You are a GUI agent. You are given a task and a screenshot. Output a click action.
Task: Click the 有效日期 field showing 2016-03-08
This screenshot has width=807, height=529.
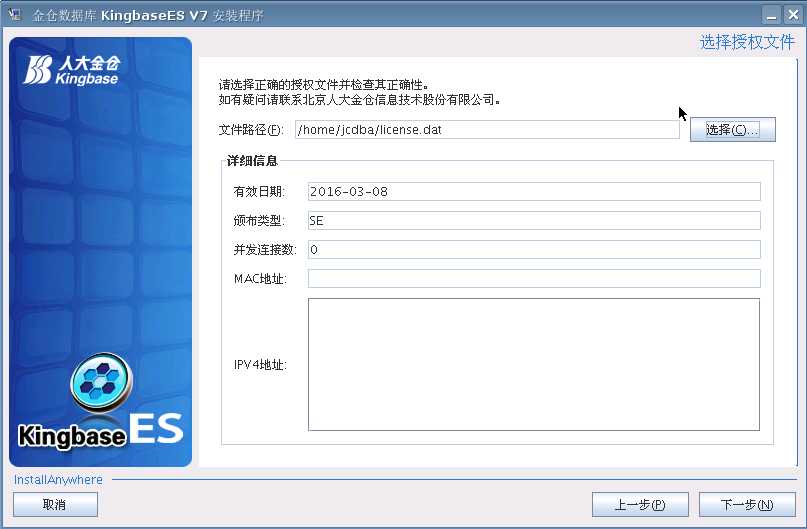(x=534, y=191)
